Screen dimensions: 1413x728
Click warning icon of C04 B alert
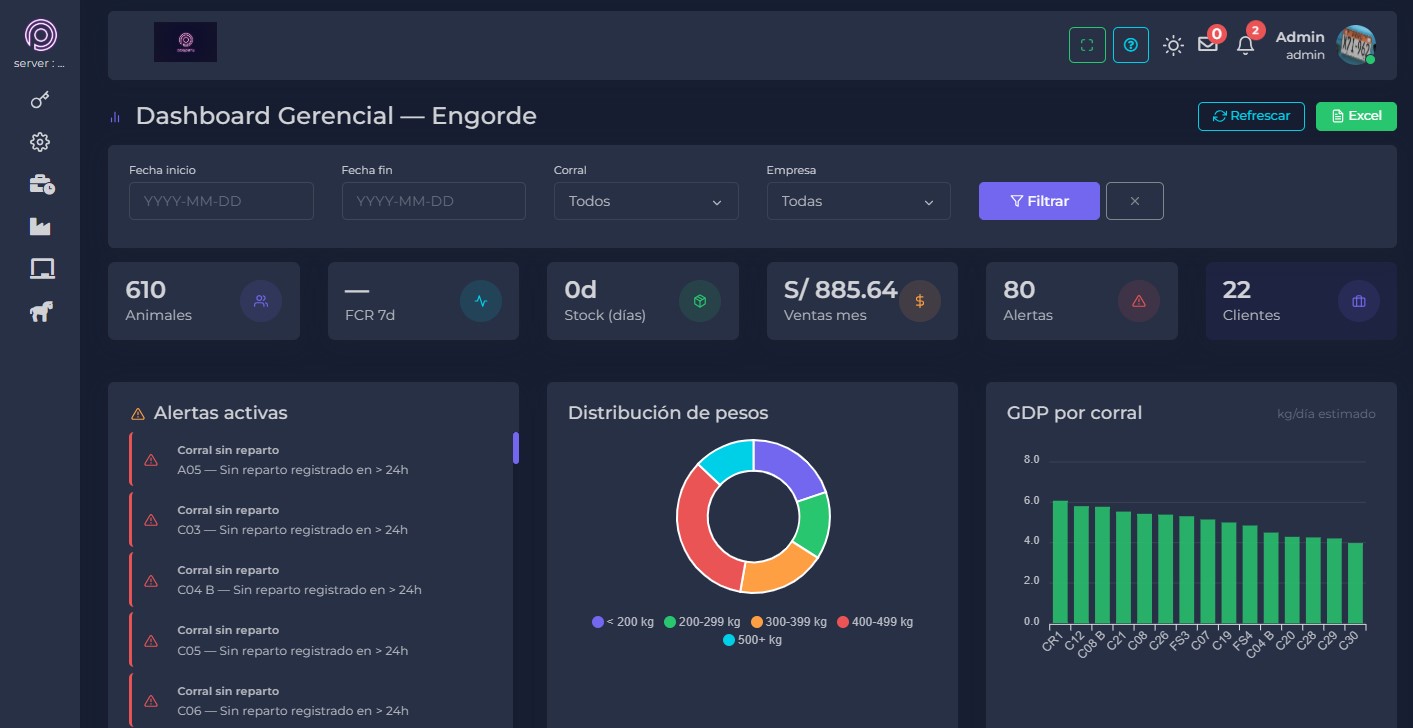tap(151, 581)
